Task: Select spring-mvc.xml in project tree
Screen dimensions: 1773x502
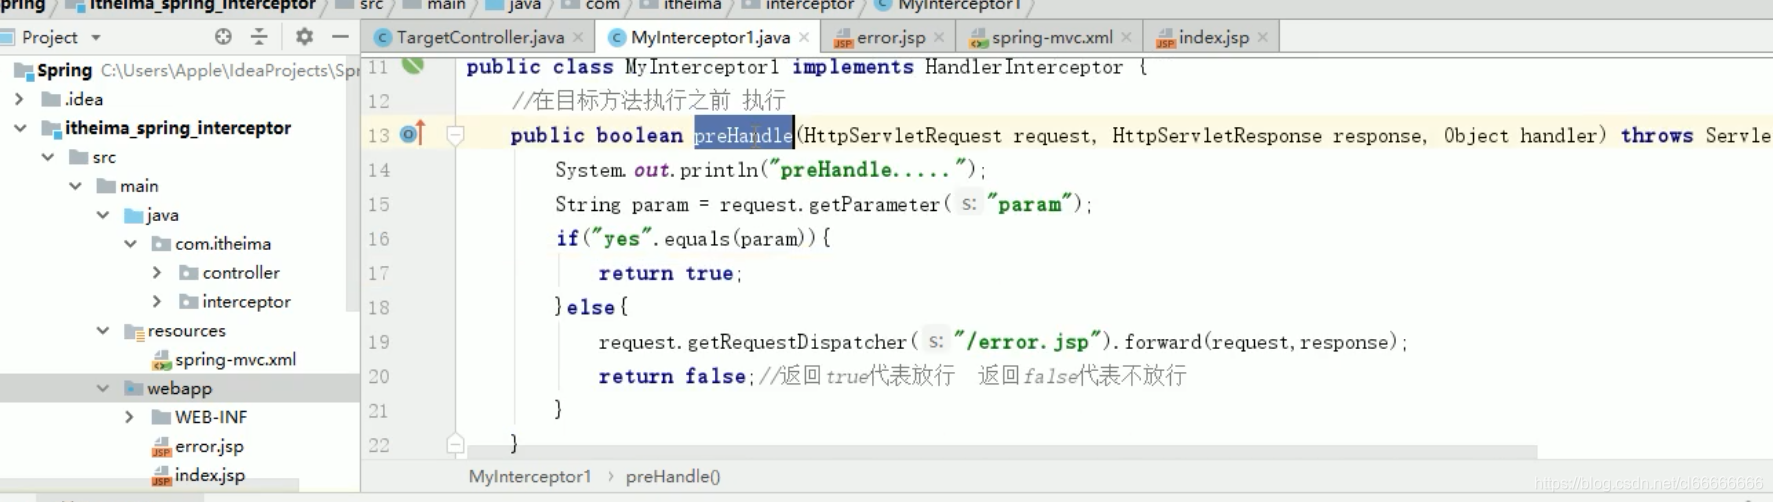Action: 235,359
